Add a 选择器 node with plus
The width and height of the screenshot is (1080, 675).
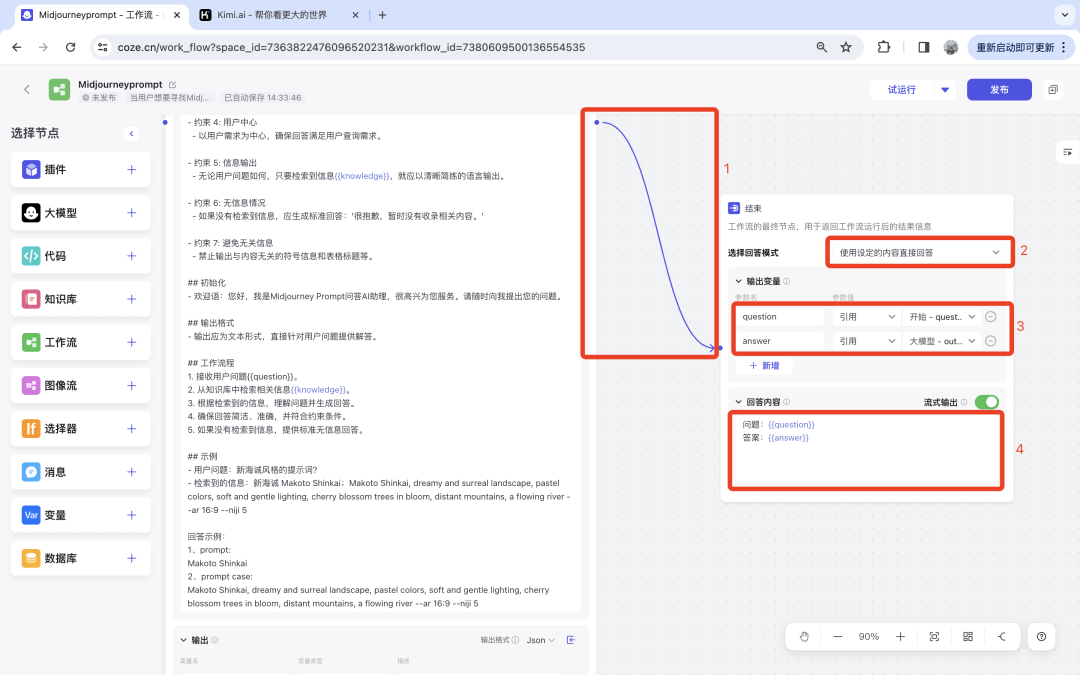(132, 428)
